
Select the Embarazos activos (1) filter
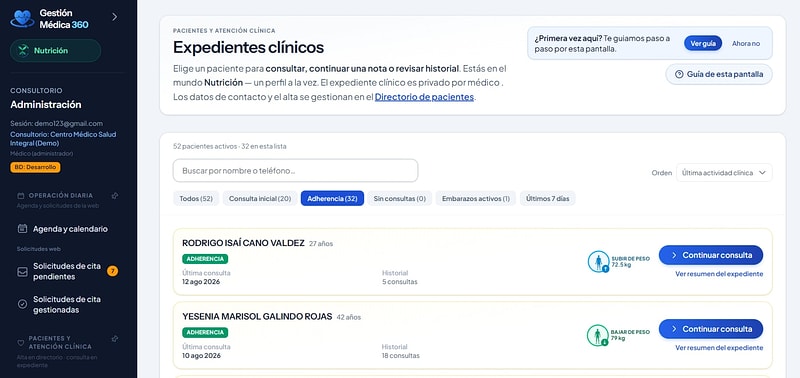[476, 198]
